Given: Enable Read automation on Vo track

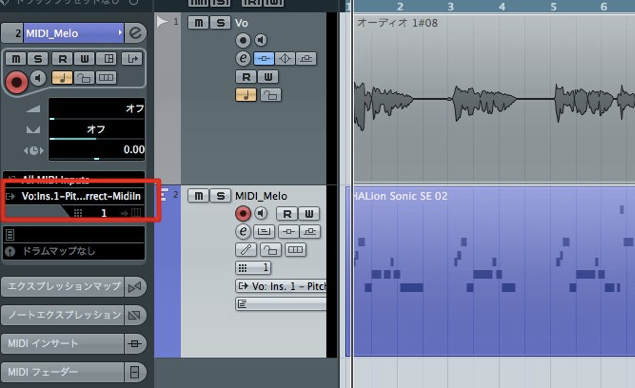Looking at the screenshot, I should click(x=246, y=77).
